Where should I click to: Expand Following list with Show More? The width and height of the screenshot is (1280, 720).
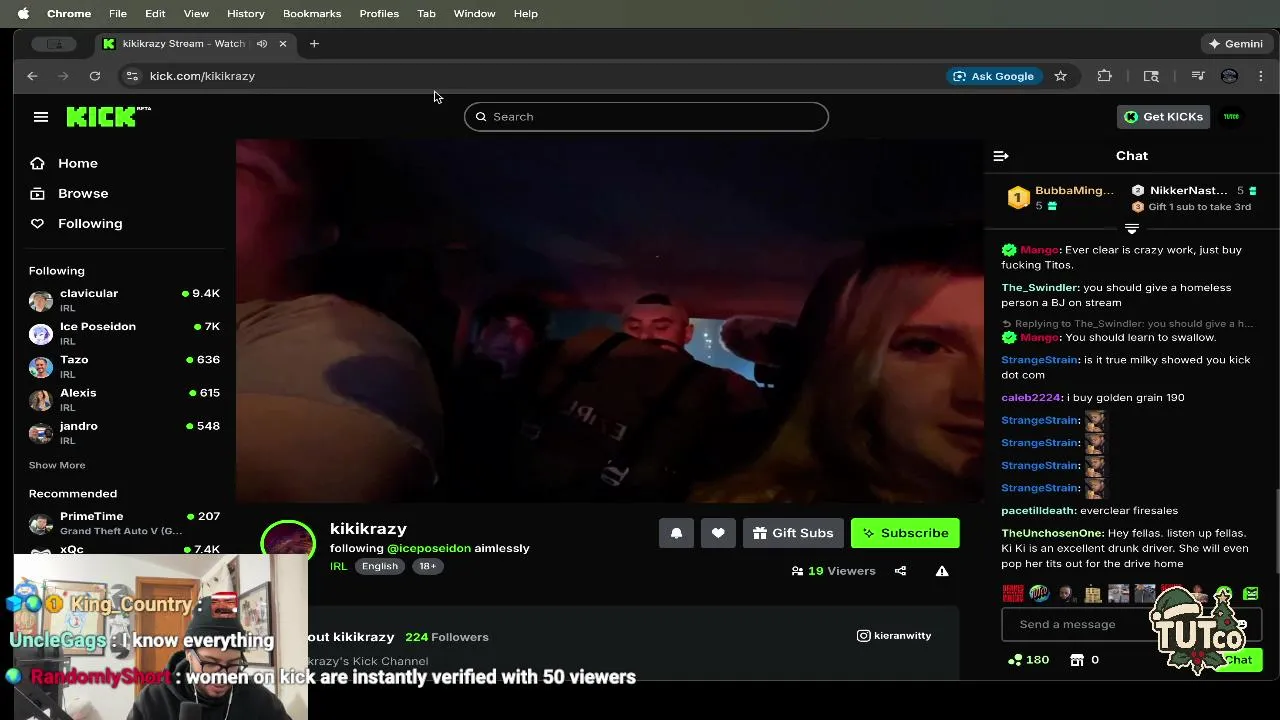click(57, 465)
